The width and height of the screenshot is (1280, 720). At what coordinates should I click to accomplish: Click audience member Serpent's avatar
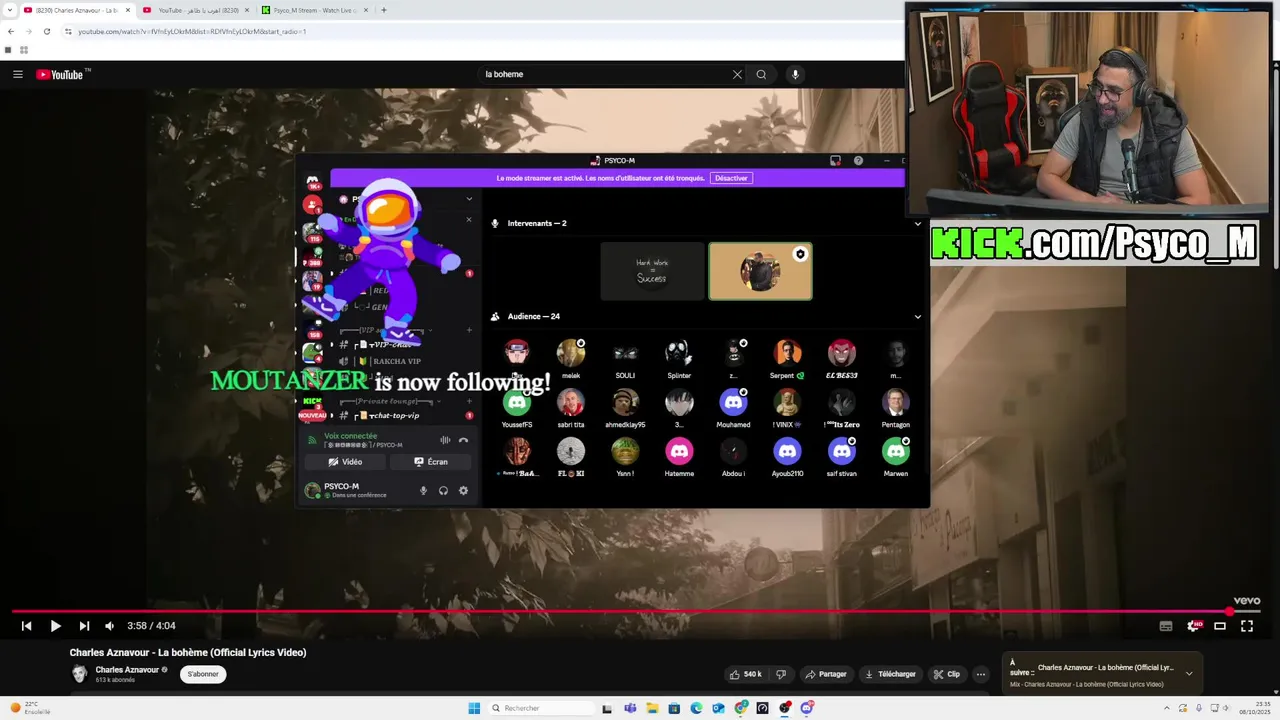pos(787,352)
